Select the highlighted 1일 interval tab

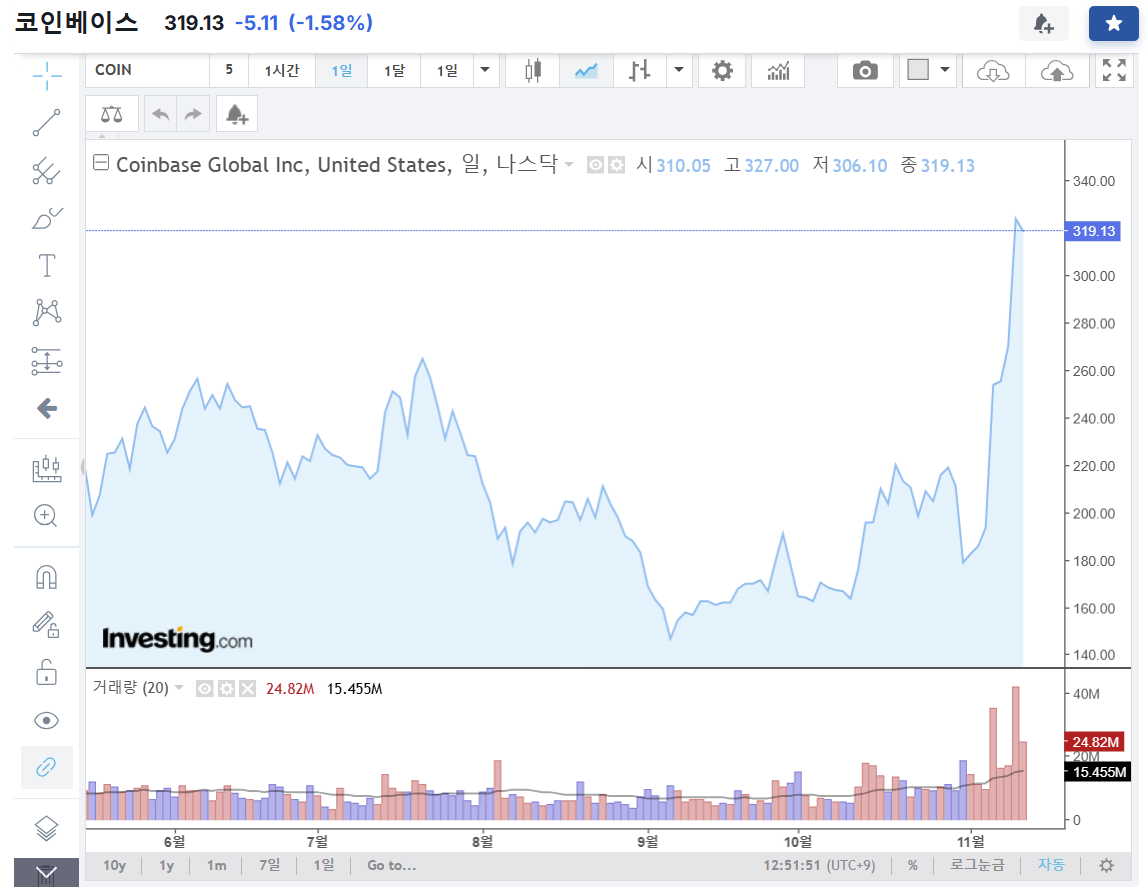tap(341, 70)
